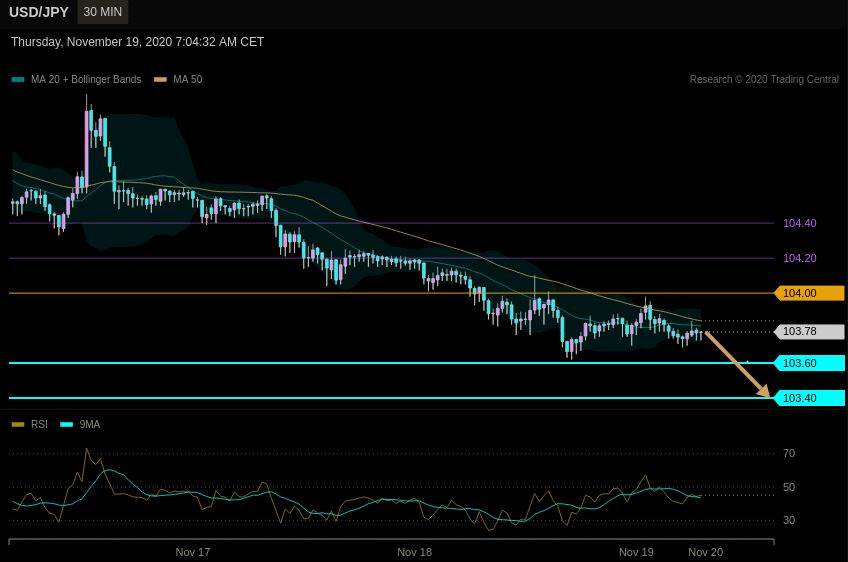Click the gray 103.78 current price tag
This screenshot has height=562, width=848.
(810, 332)
